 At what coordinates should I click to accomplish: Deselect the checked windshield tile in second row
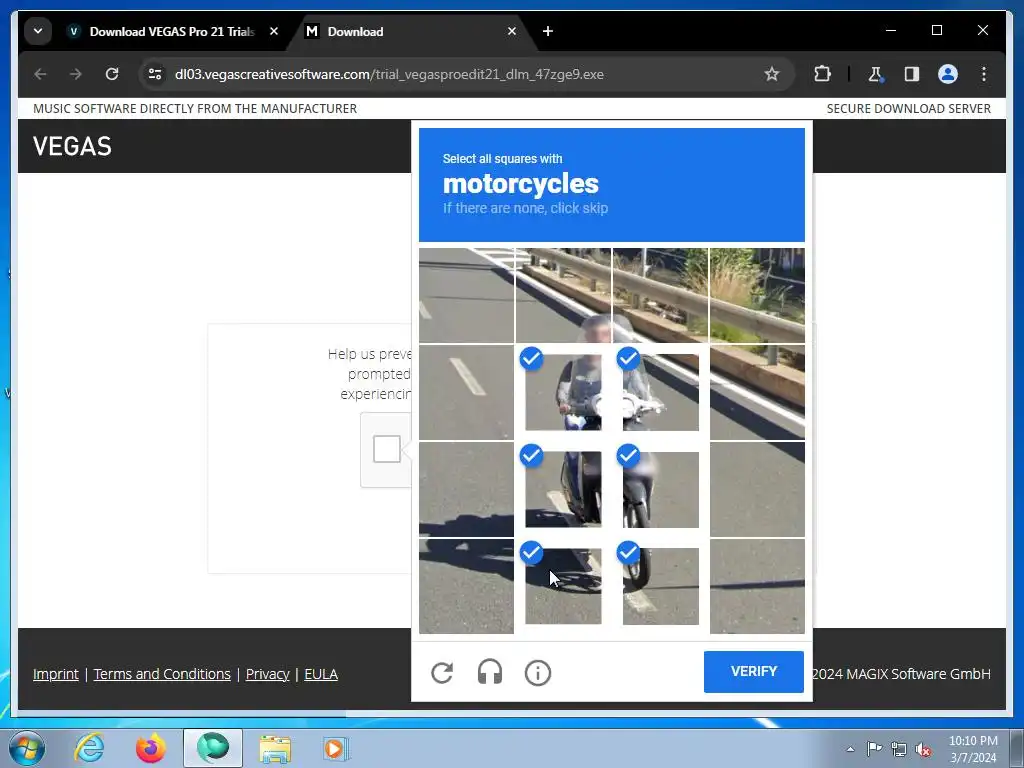tap(660, 392)
